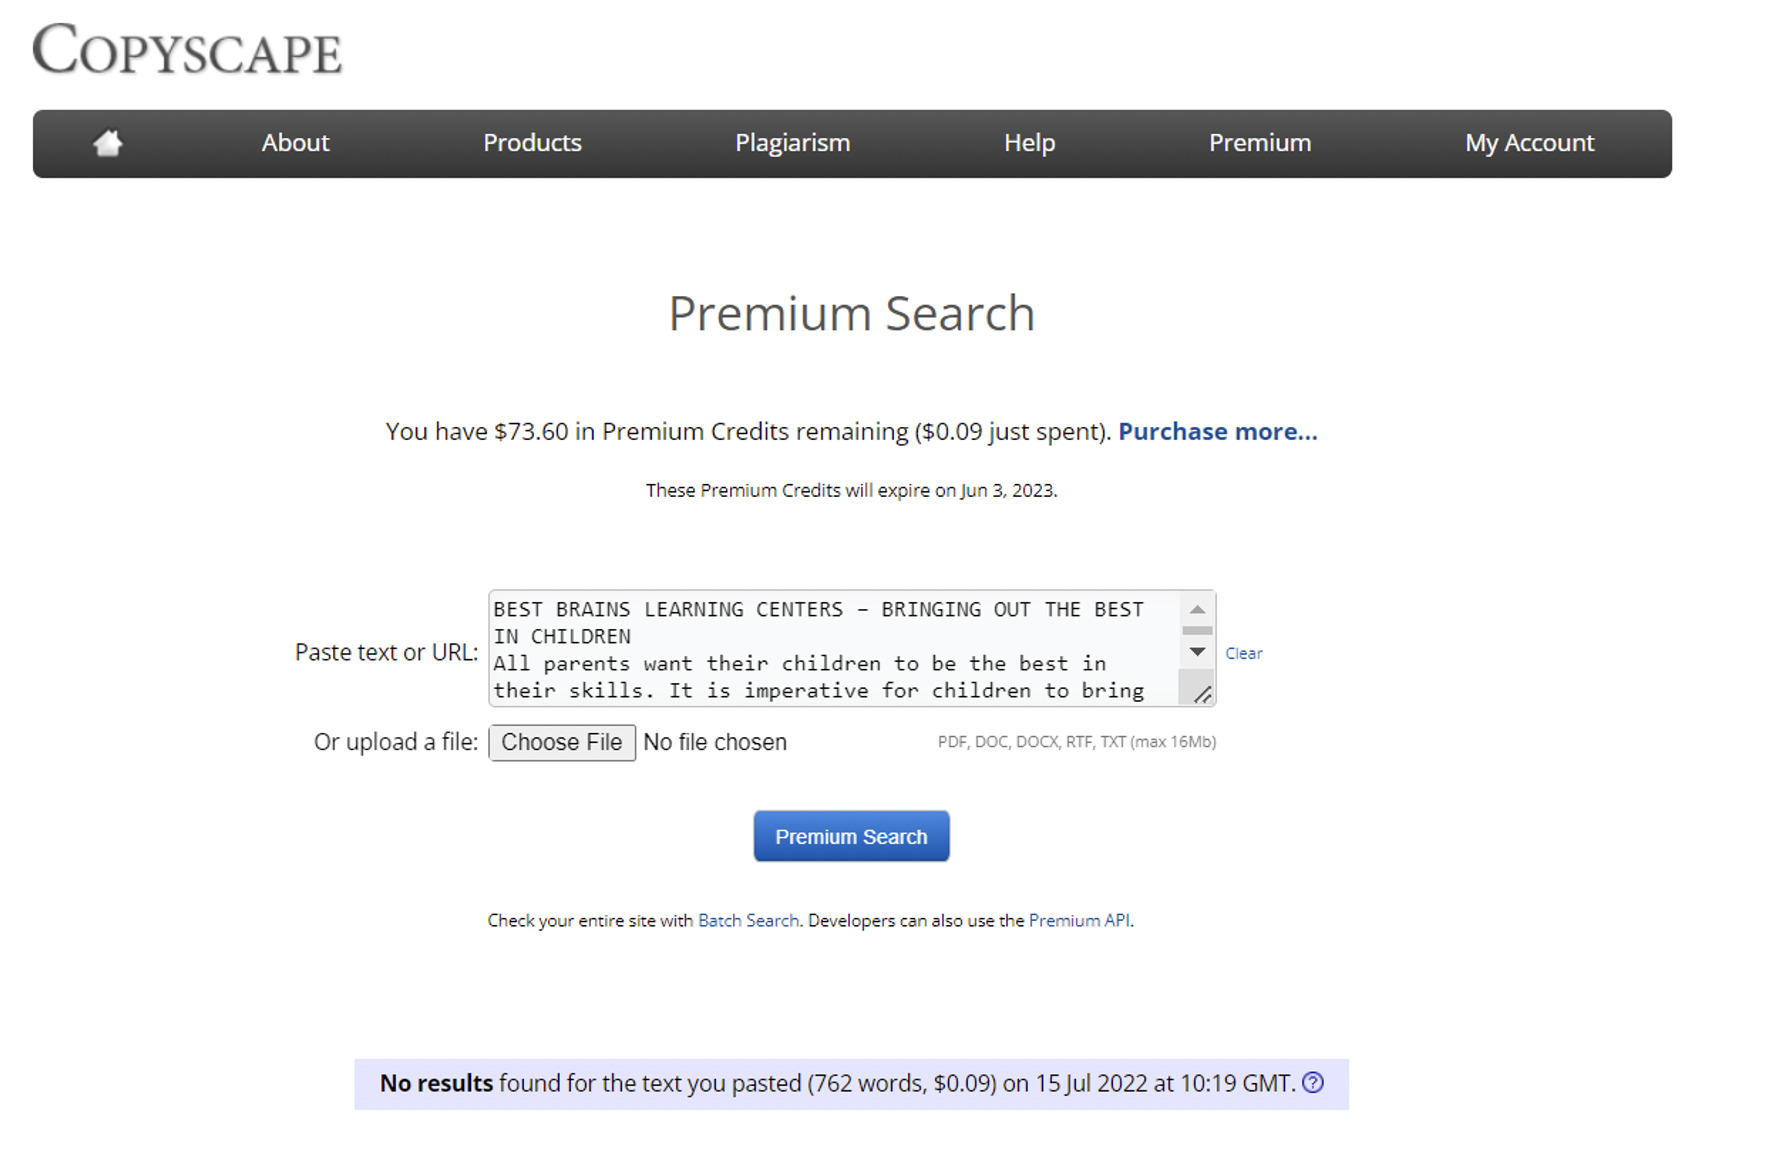Viewport: 1792px width, 1164px height.
Task: Go to the Plagiarism section
Action: click(792, 143)
